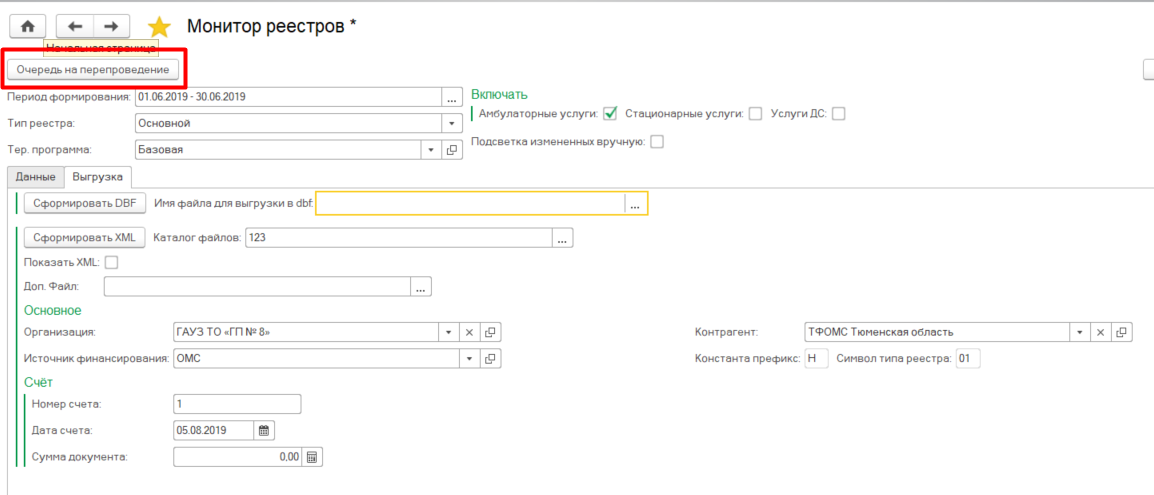Switch to the Данные tab
This screenshot has width=1154, height=495.
pos(35,177)
